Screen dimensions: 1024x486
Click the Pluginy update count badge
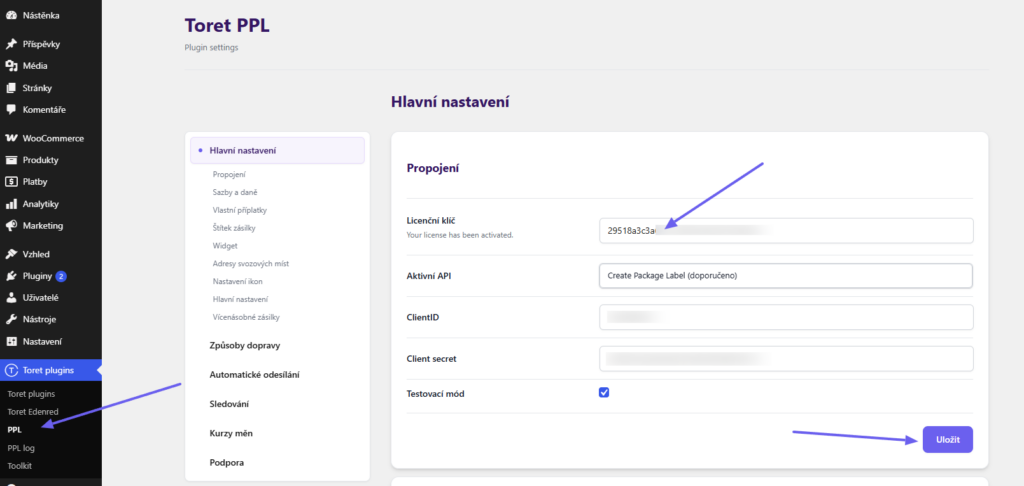tap(61, 276)
